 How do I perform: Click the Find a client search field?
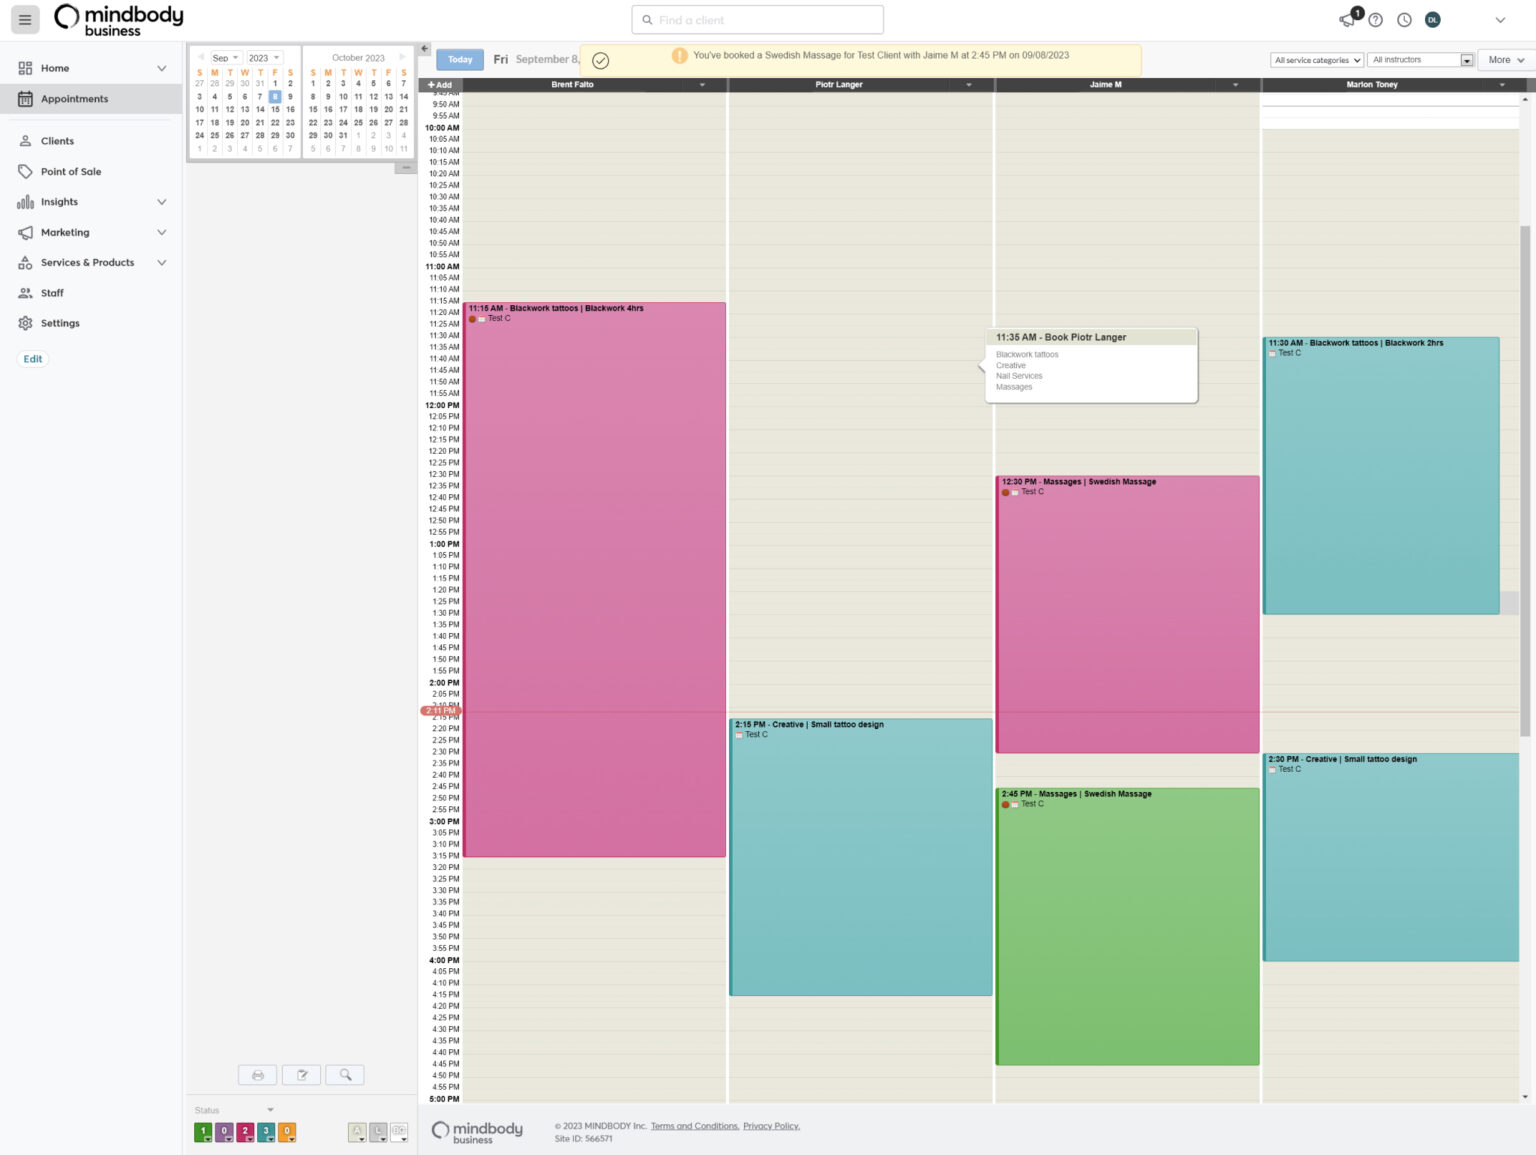coord(758,20)
